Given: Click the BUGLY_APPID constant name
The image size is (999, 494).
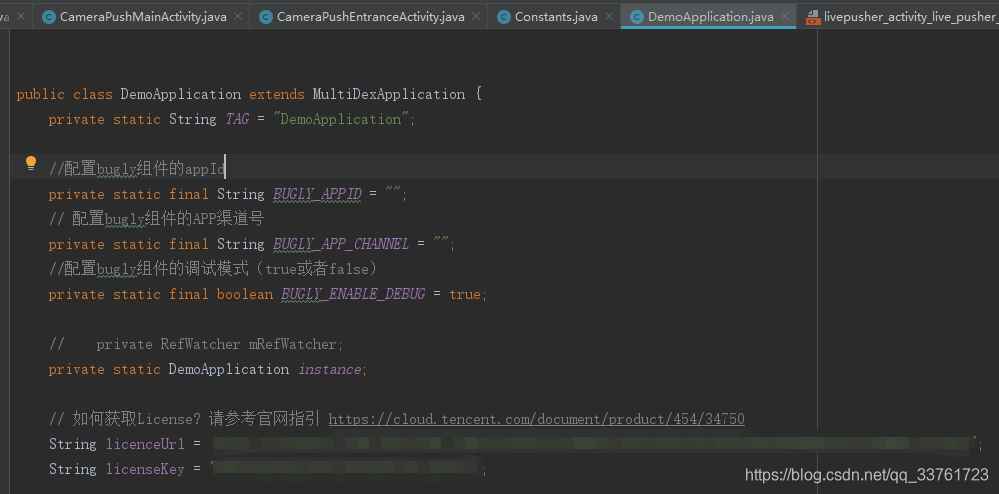Looking at the screenshot, I should point(317,194).
